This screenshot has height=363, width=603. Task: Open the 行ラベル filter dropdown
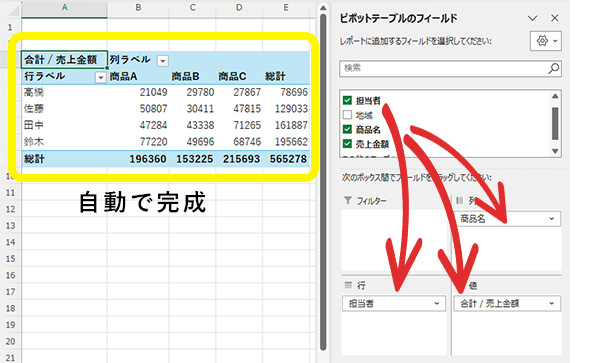coord(100,77)
